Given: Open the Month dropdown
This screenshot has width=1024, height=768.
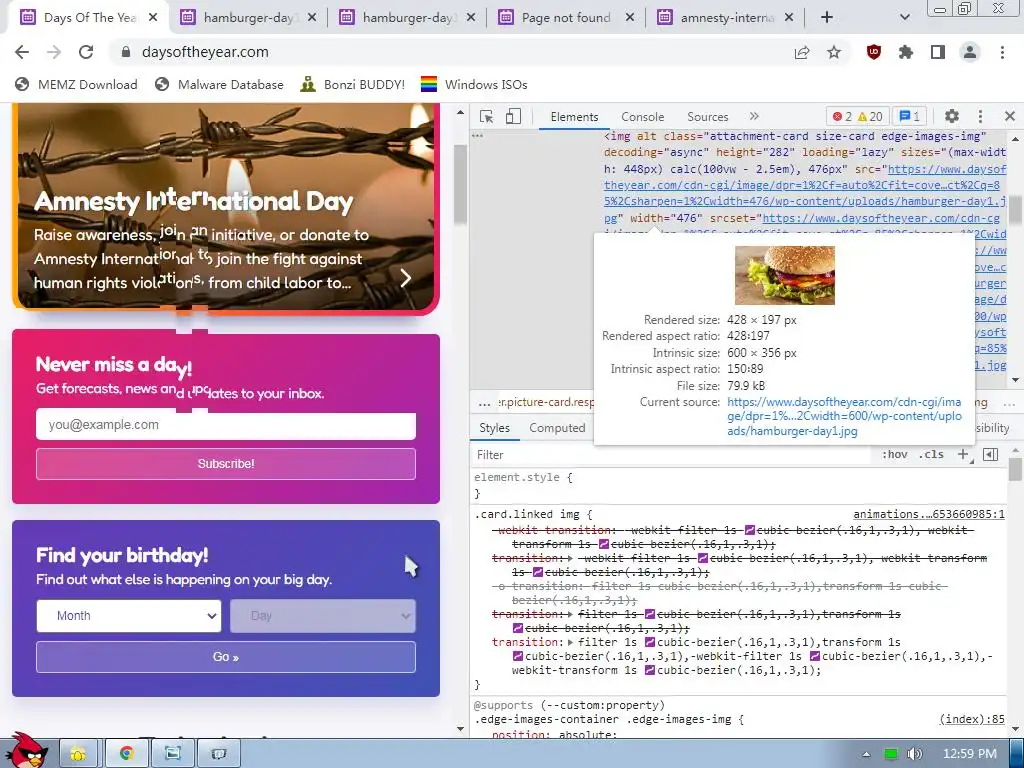Looking at the screenshot, I should (x=129, y=616).
